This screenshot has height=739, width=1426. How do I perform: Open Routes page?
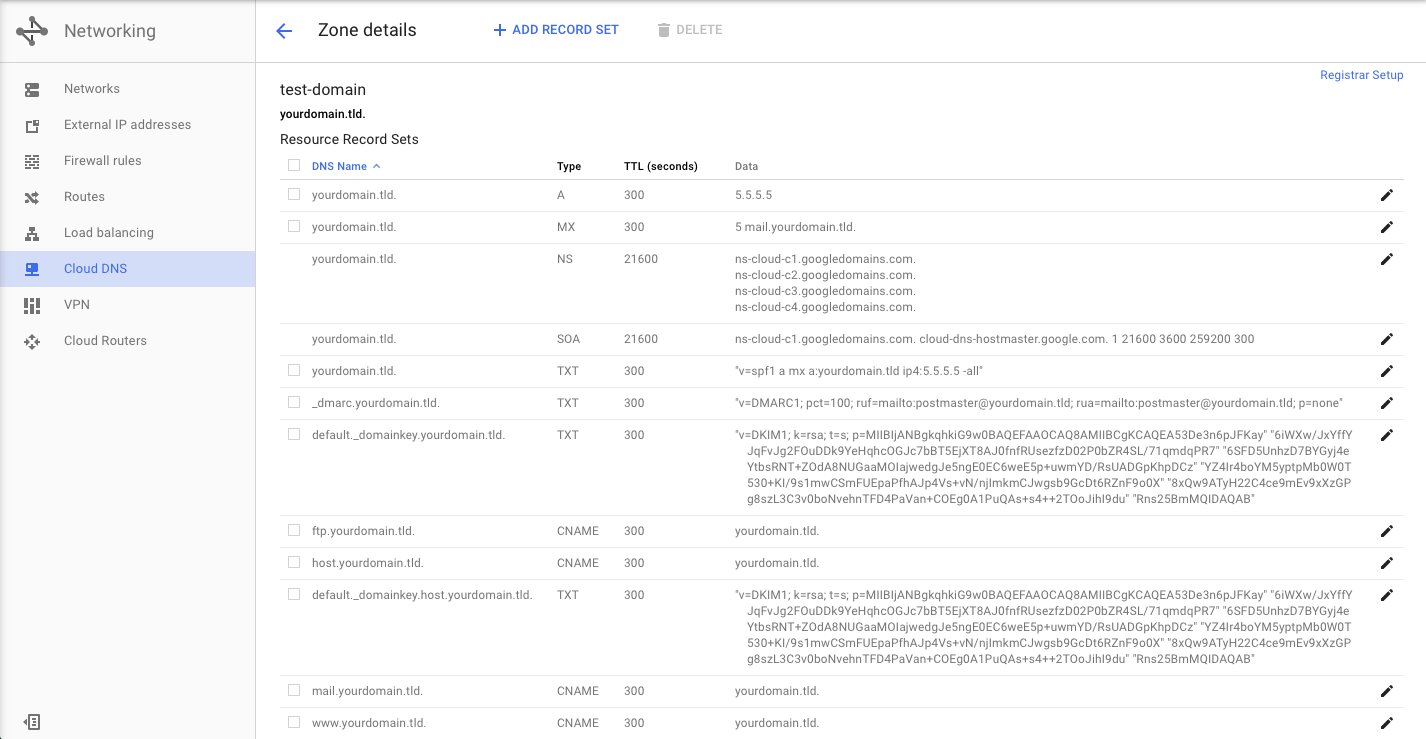click(127, 197)
